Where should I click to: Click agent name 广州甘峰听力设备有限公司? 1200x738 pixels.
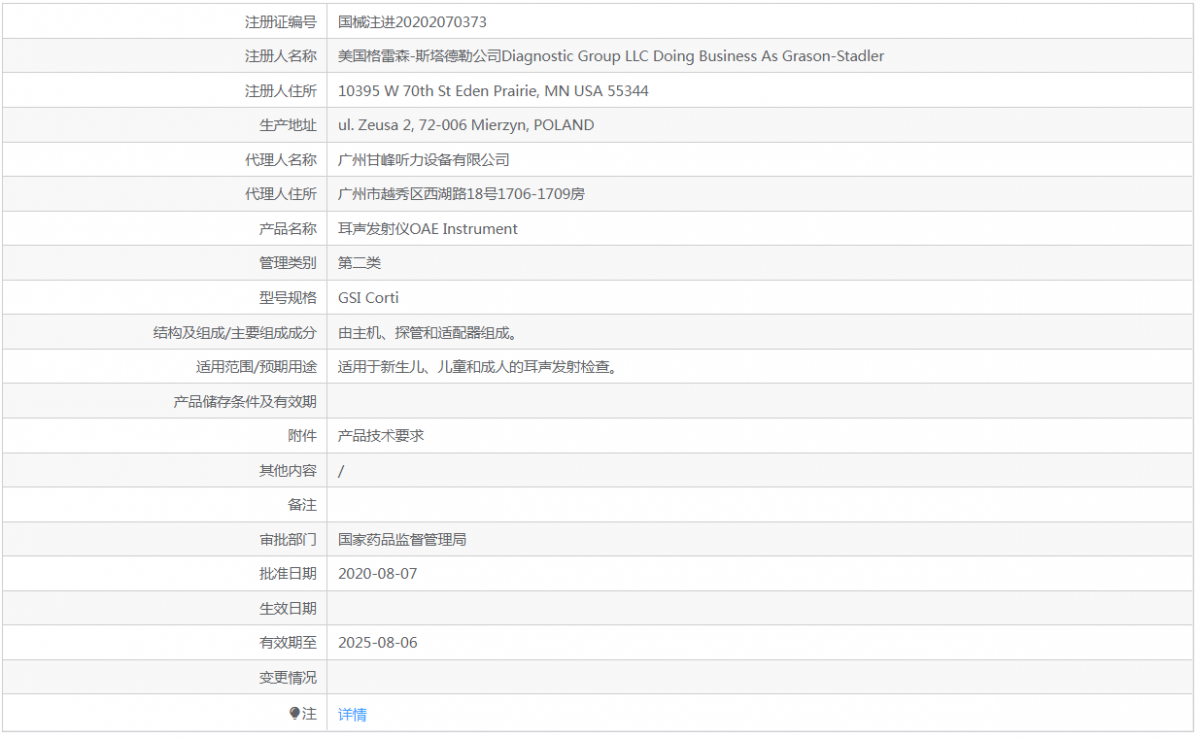click(424, 160)
